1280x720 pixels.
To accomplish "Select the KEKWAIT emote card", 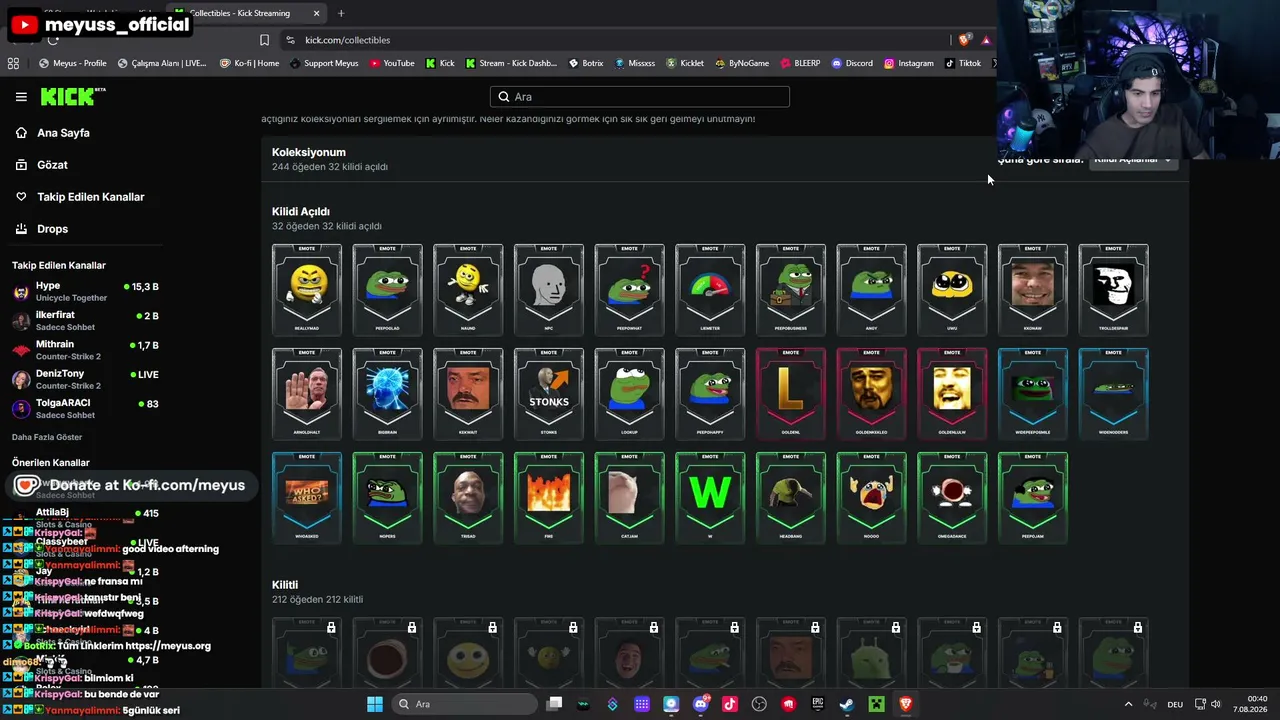I will (468, 394).
